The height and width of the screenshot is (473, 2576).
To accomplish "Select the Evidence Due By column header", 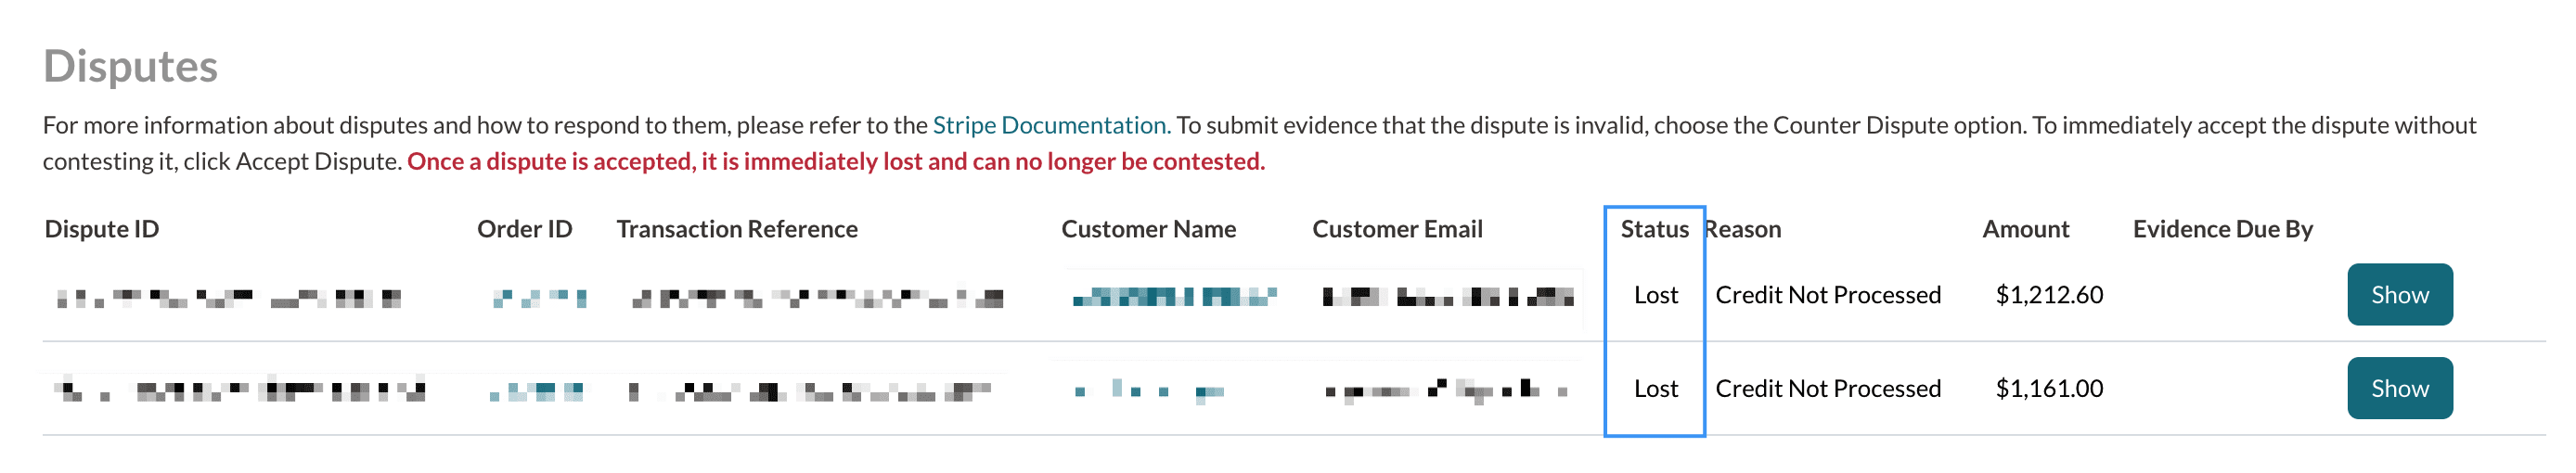I will pos(2222,229).
